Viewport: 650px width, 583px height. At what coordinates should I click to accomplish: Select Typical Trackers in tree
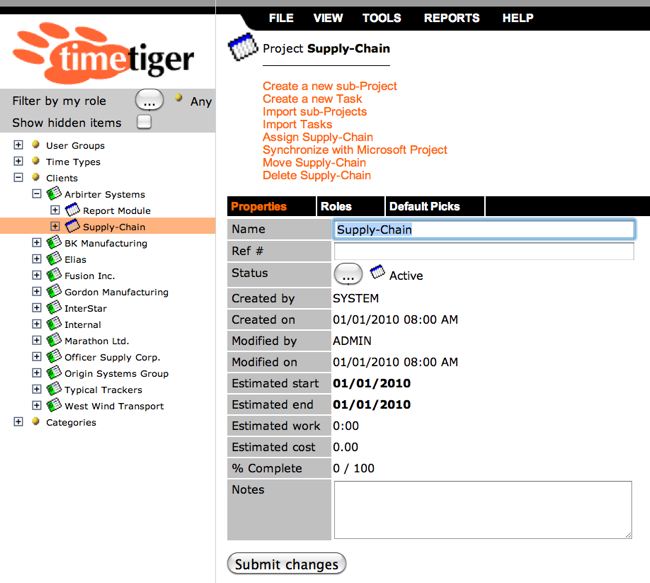pyautogui.click(x=103, y=390)
